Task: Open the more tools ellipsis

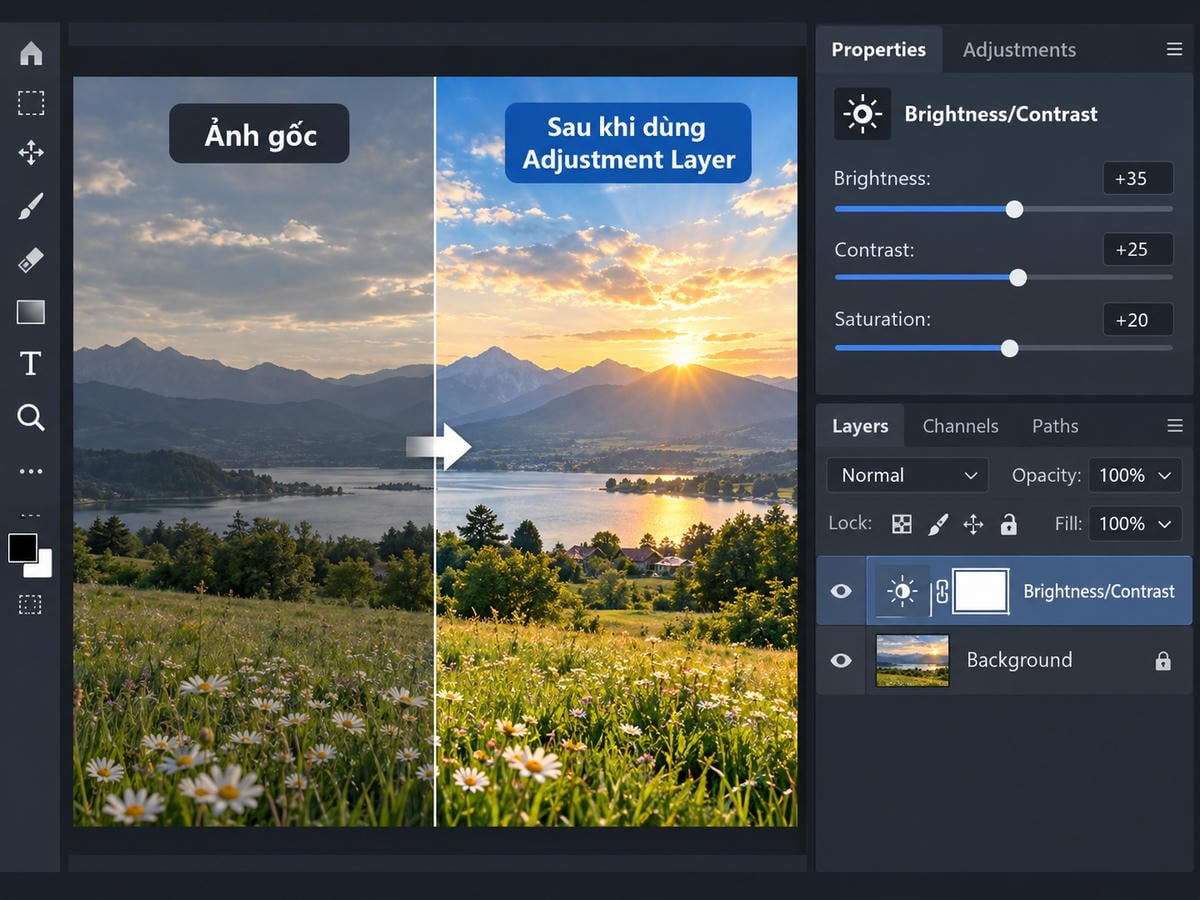Action: coord(31,471)
